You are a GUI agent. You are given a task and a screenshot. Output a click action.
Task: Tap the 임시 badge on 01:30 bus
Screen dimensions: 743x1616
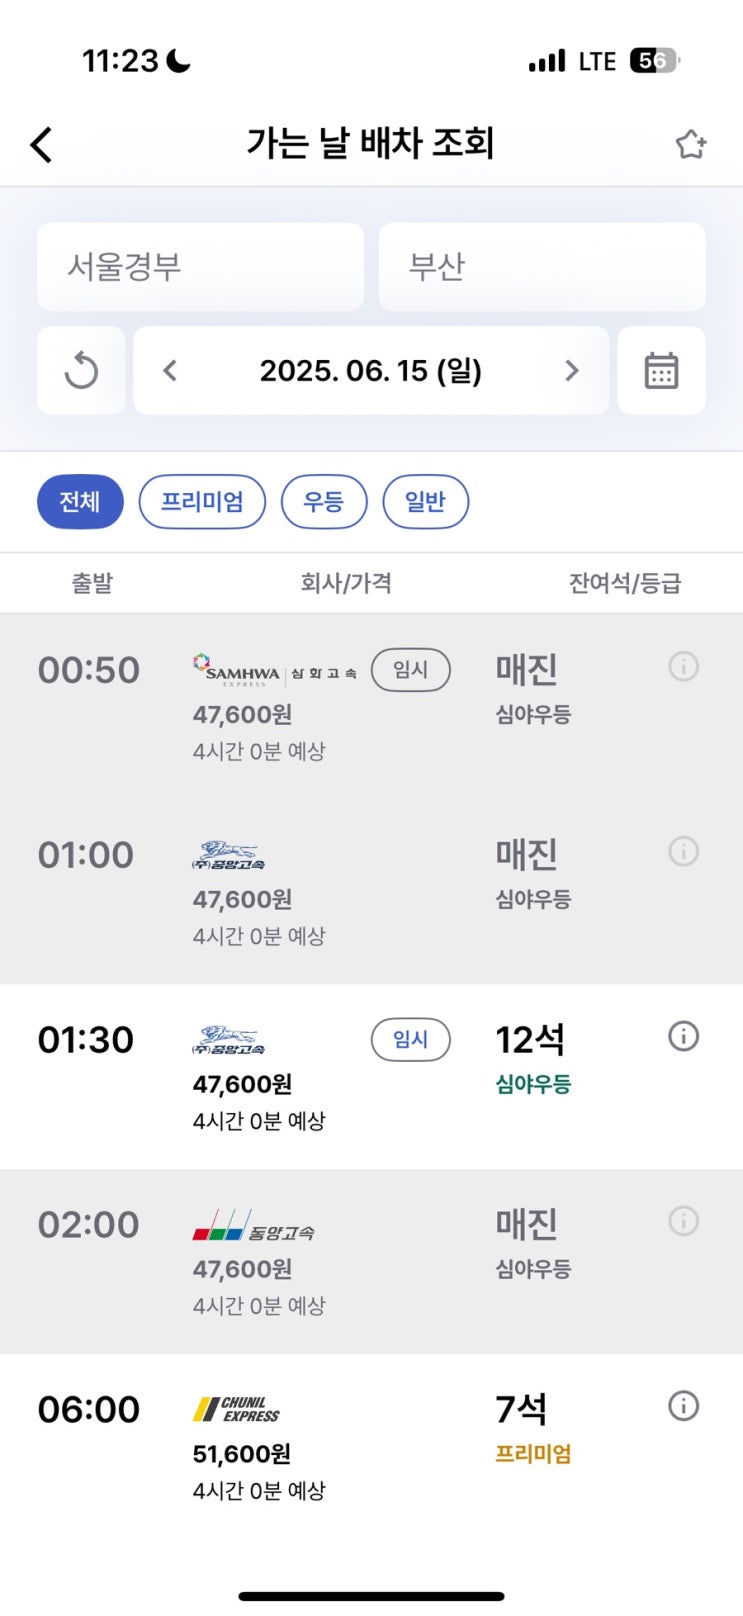[410, 1039]
